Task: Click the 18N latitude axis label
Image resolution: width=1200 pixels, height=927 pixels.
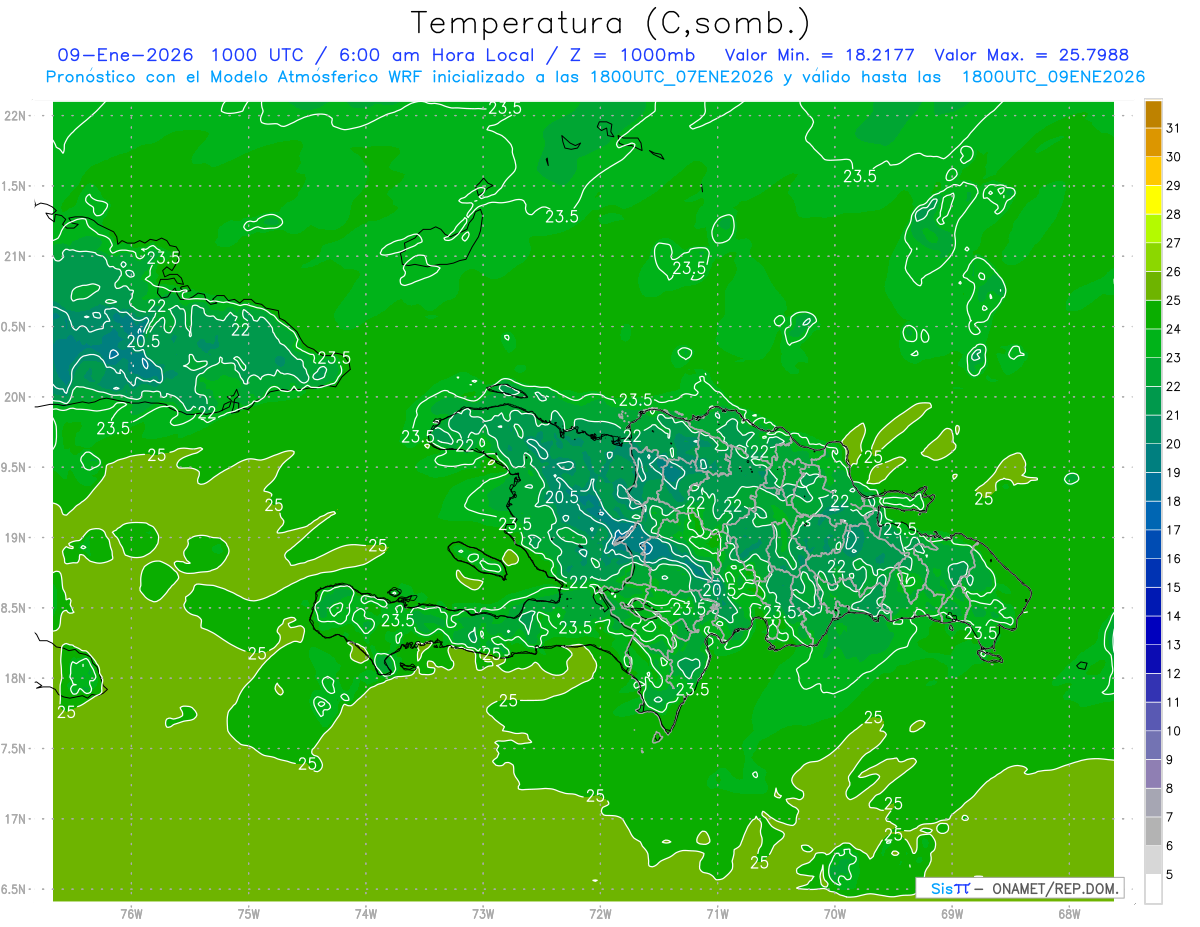Action: pos(16,678)
